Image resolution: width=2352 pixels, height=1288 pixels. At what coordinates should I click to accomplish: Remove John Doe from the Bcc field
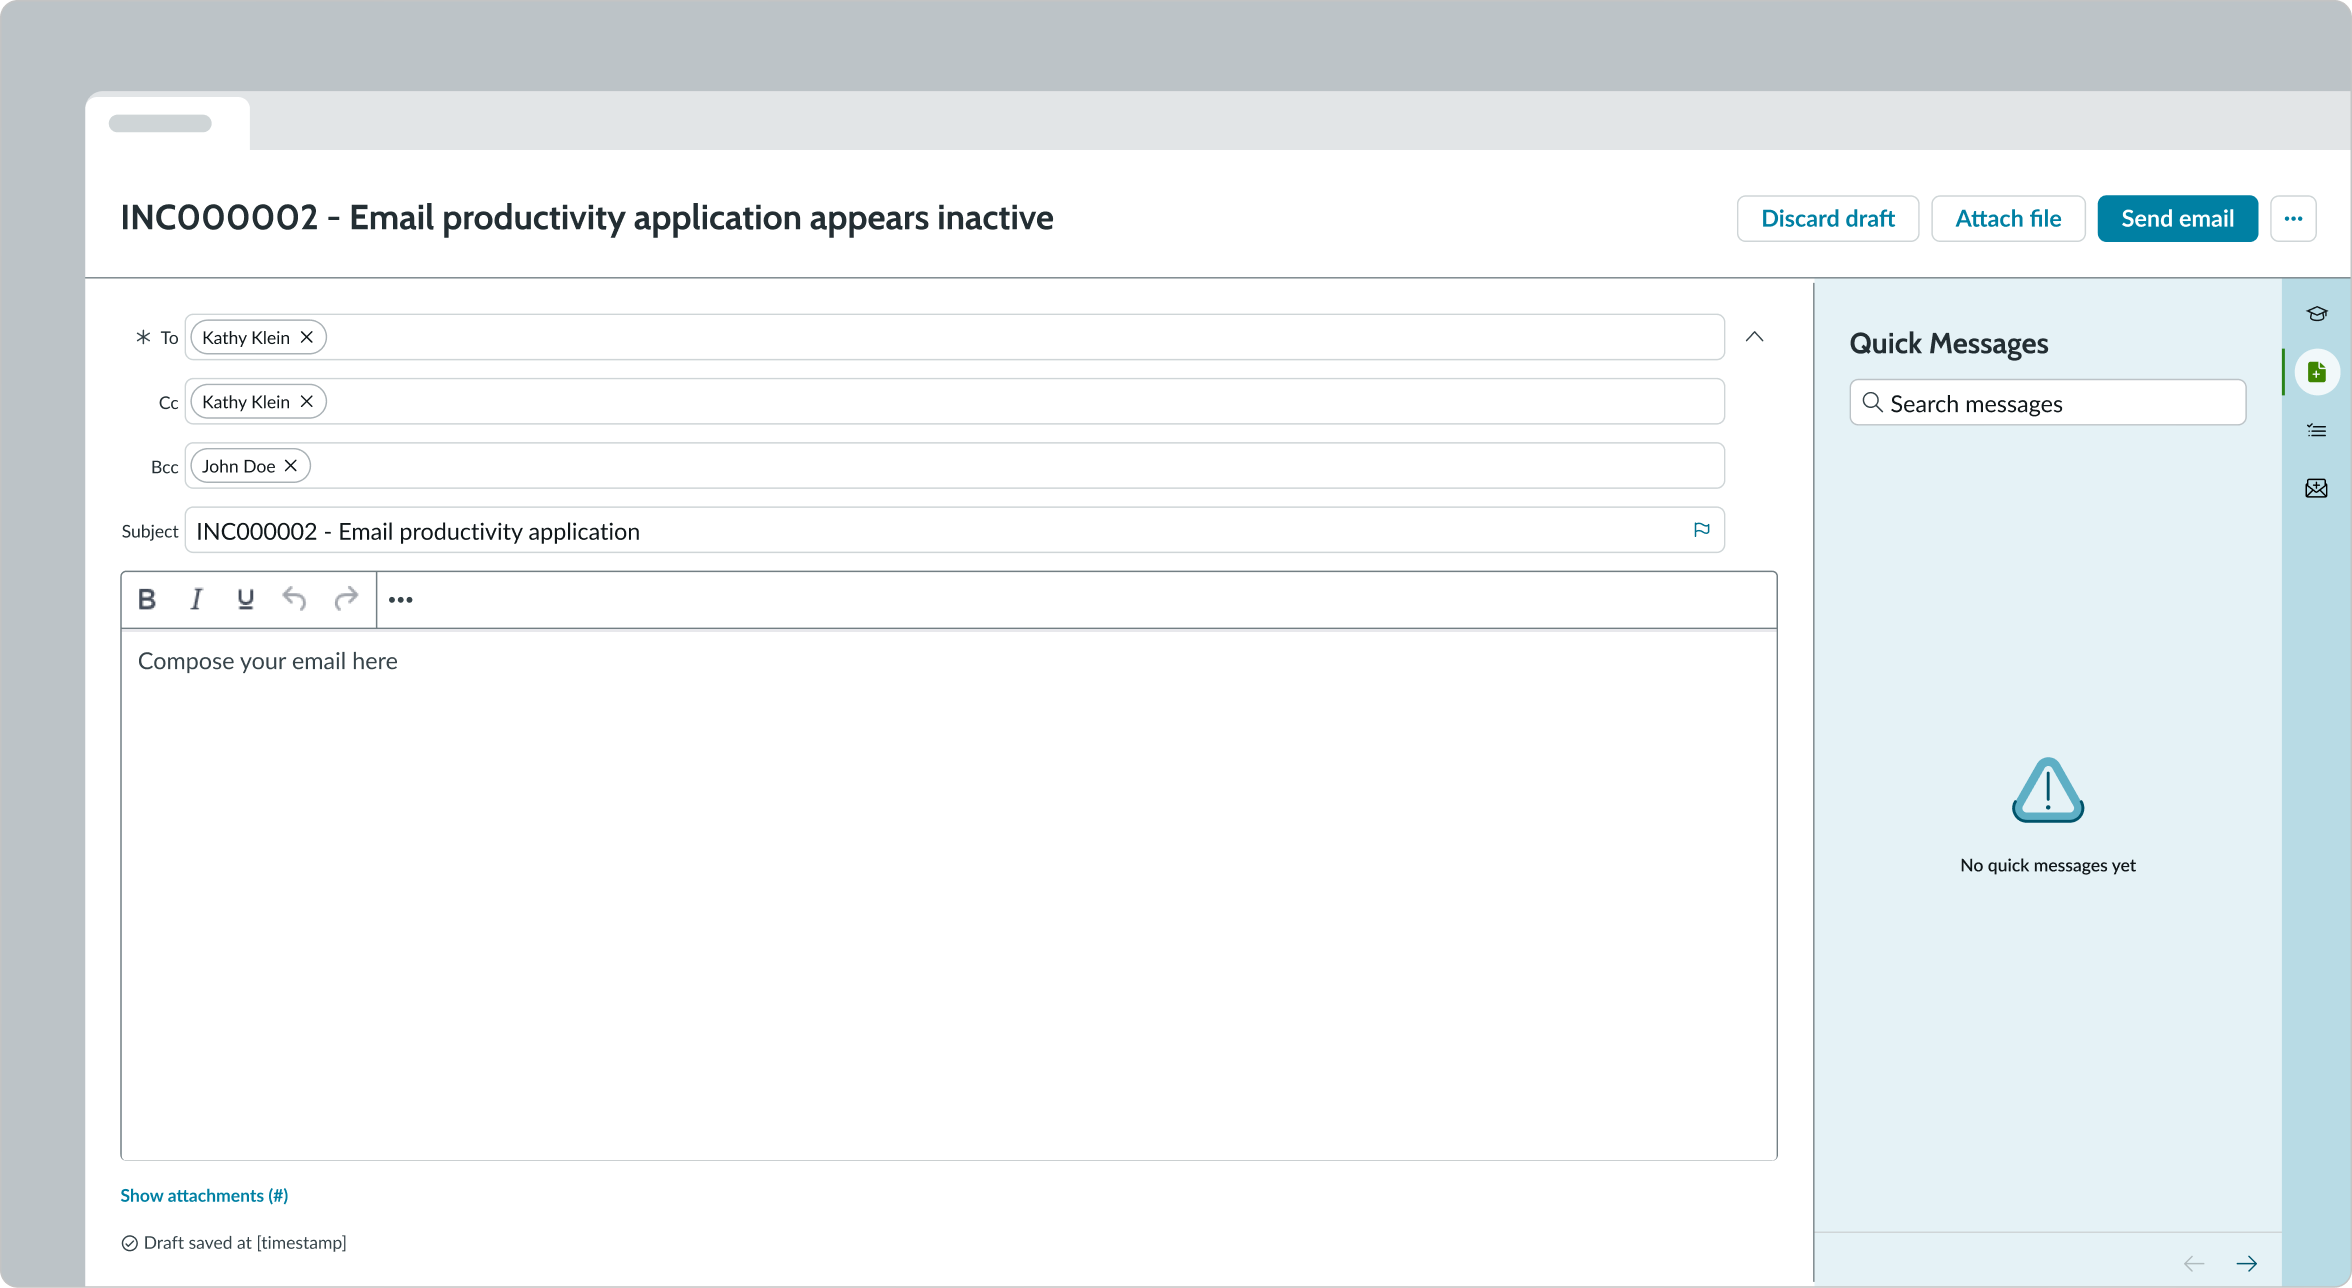pyautogui.click(x=291, y=466)
